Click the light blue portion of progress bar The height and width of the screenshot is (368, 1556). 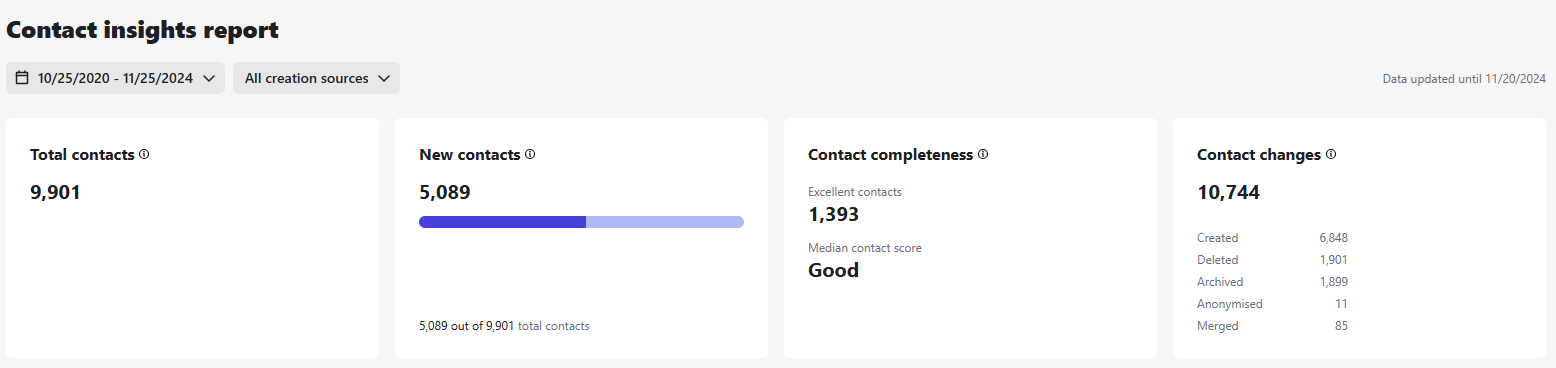665,222
